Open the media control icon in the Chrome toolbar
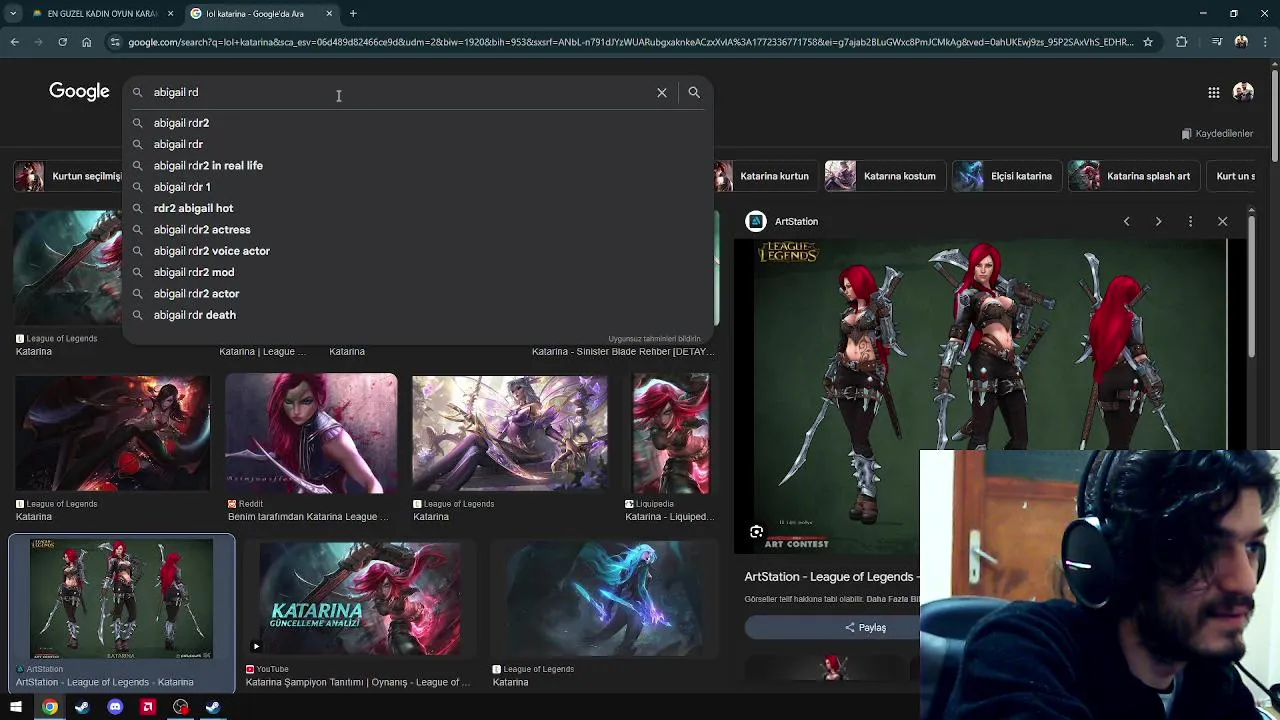The image size is (1280, 720). [x=1216, y=42]
